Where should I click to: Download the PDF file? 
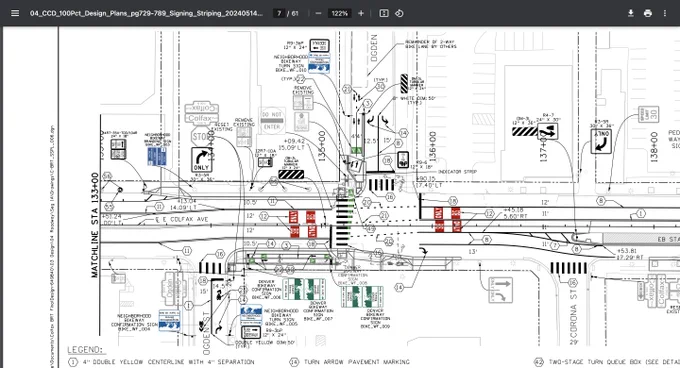pos(631,13)
